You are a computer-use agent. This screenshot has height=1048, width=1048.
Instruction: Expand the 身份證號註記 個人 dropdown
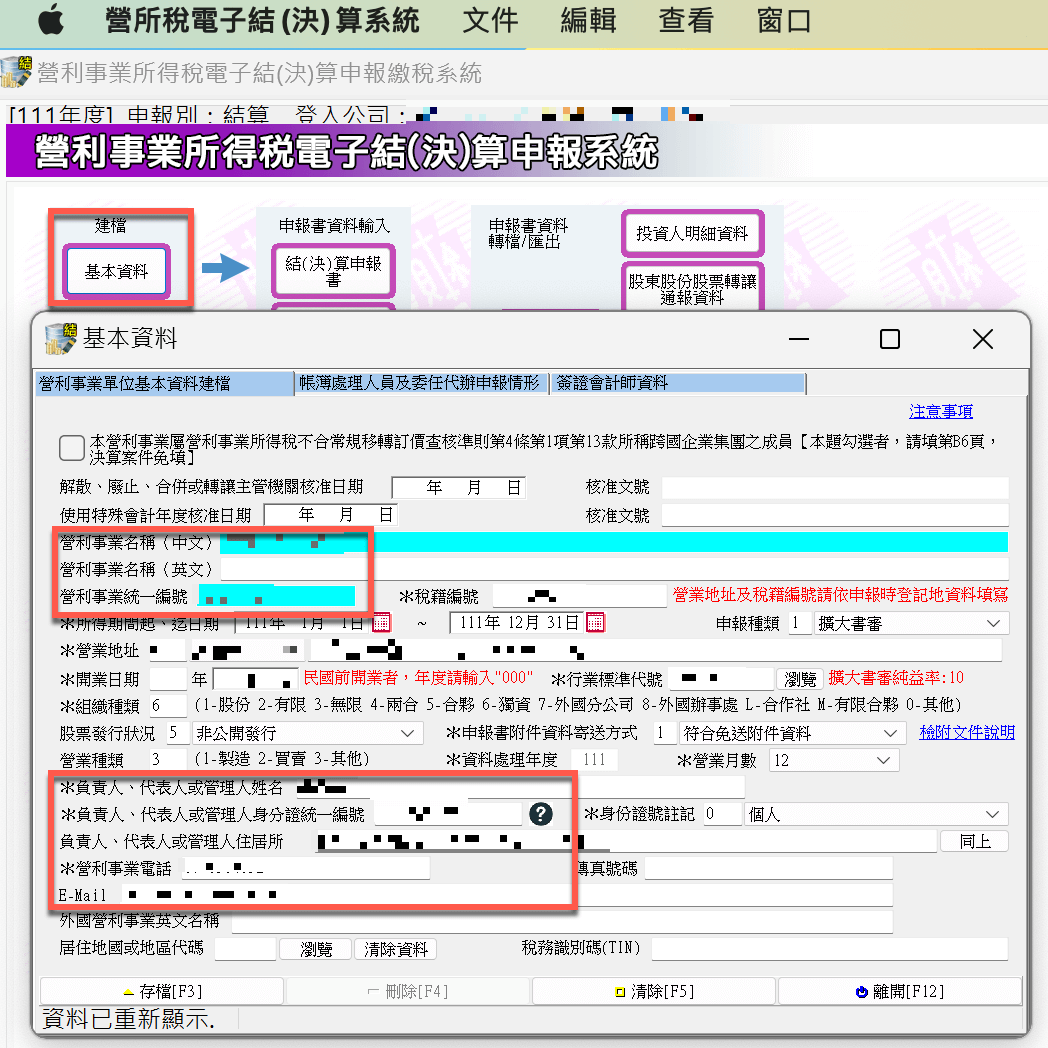[993, 814]
